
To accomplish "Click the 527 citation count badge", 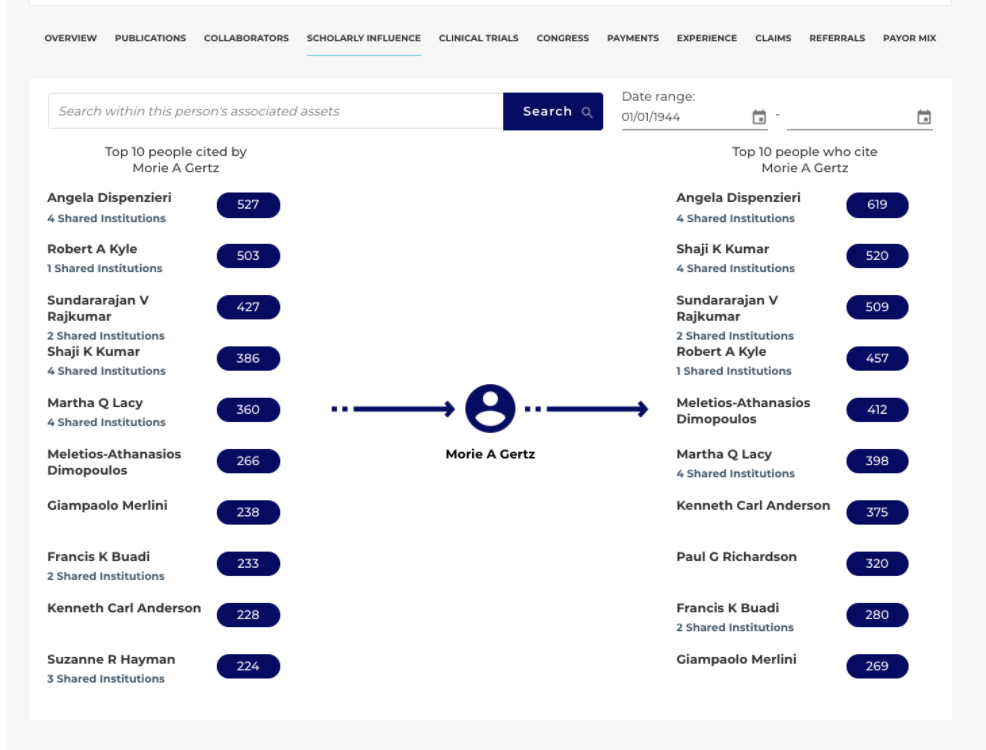I will click(248, 205).
